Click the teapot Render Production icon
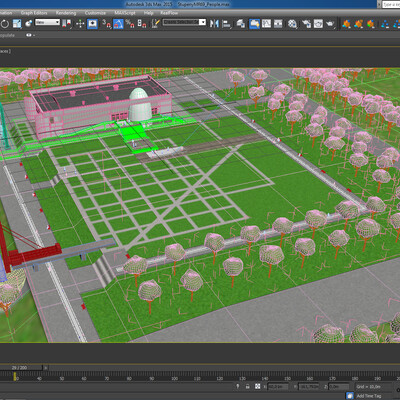Viewport: 400px width, 400px height. point(330,24)
